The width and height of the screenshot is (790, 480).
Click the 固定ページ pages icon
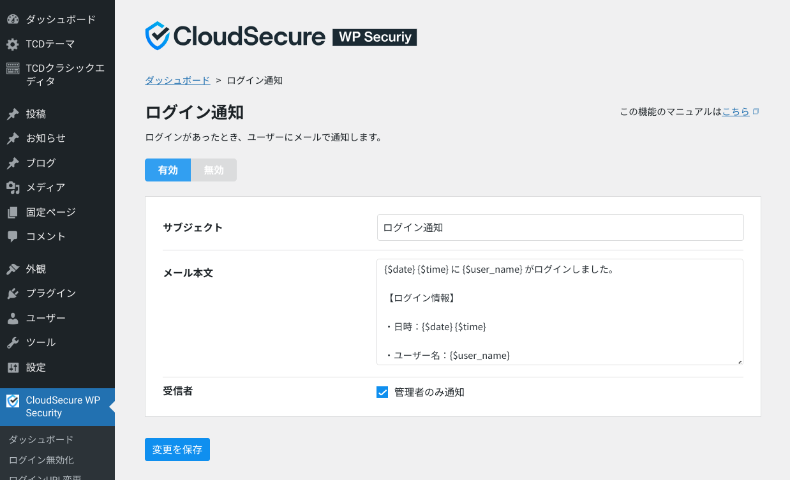pos(13,213)
